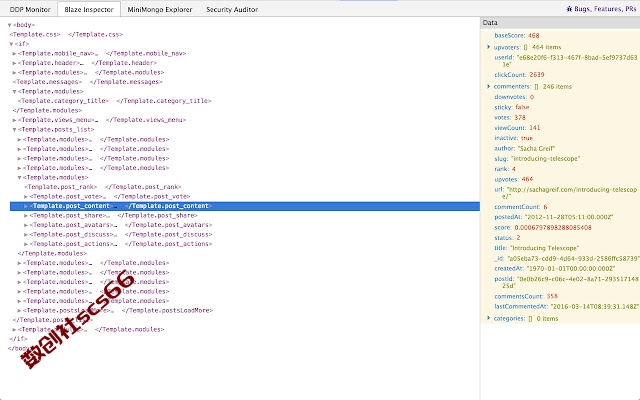Click the commentCount value 6

coord(545,207)
